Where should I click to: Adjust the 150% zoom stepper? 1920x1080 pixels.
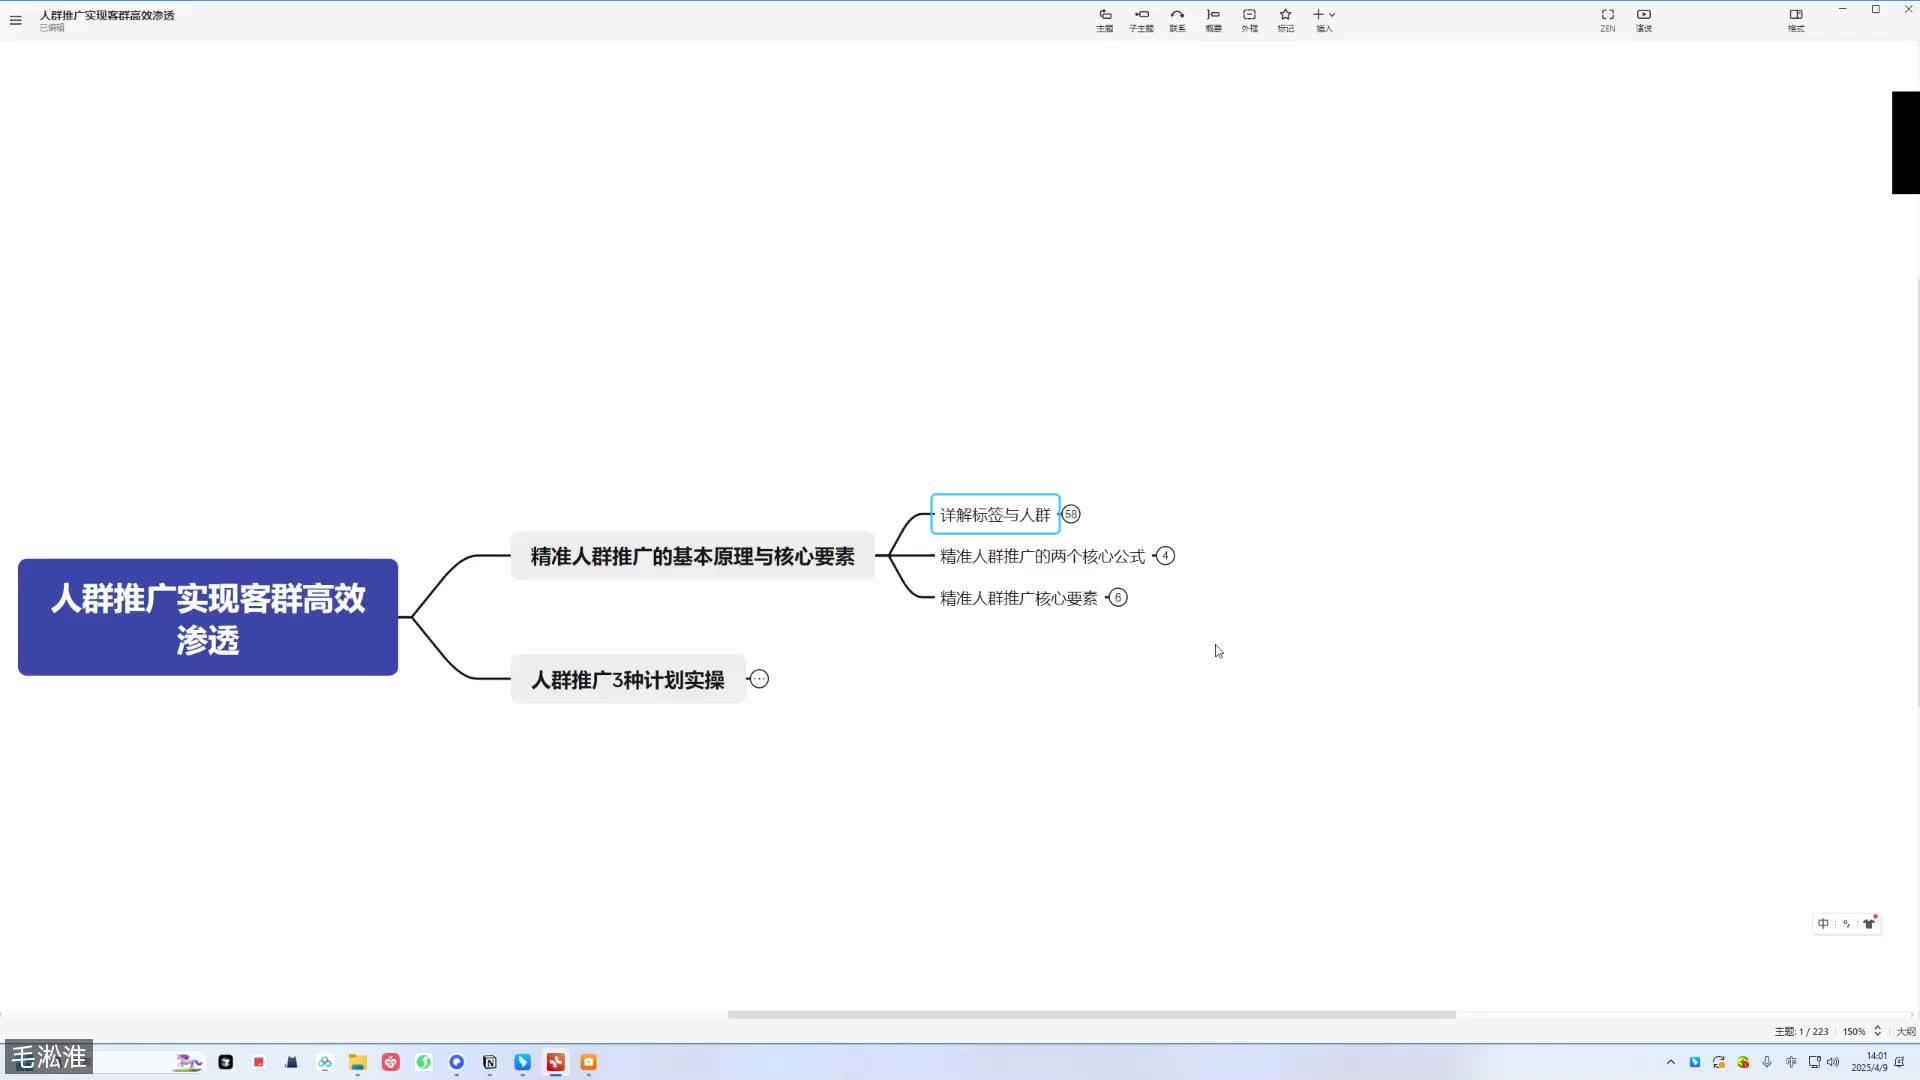[1877, 1031]
